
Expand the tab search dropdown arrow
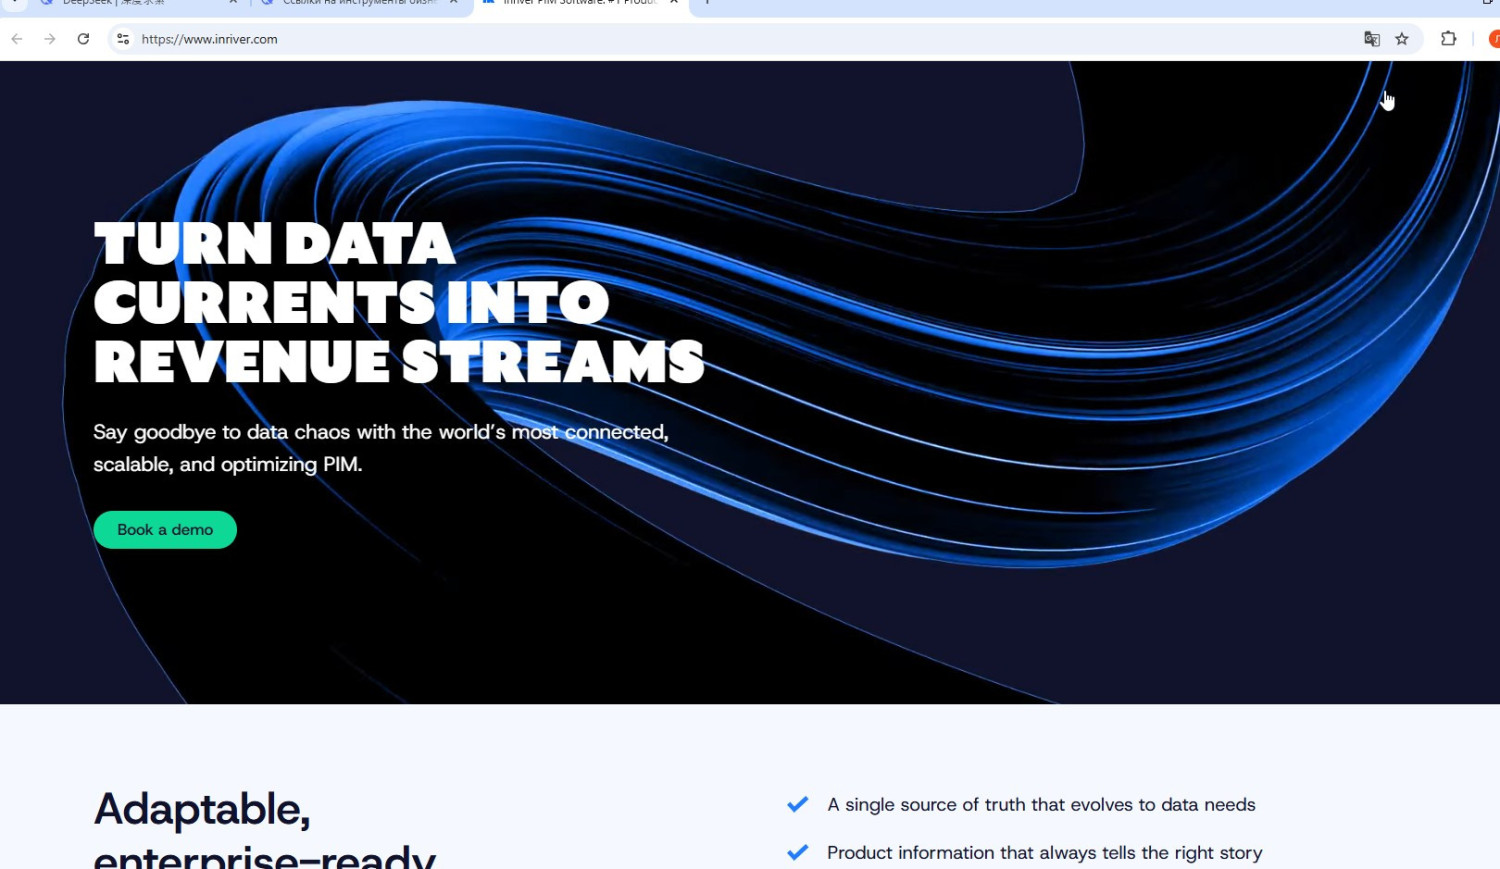coord(14,3)
